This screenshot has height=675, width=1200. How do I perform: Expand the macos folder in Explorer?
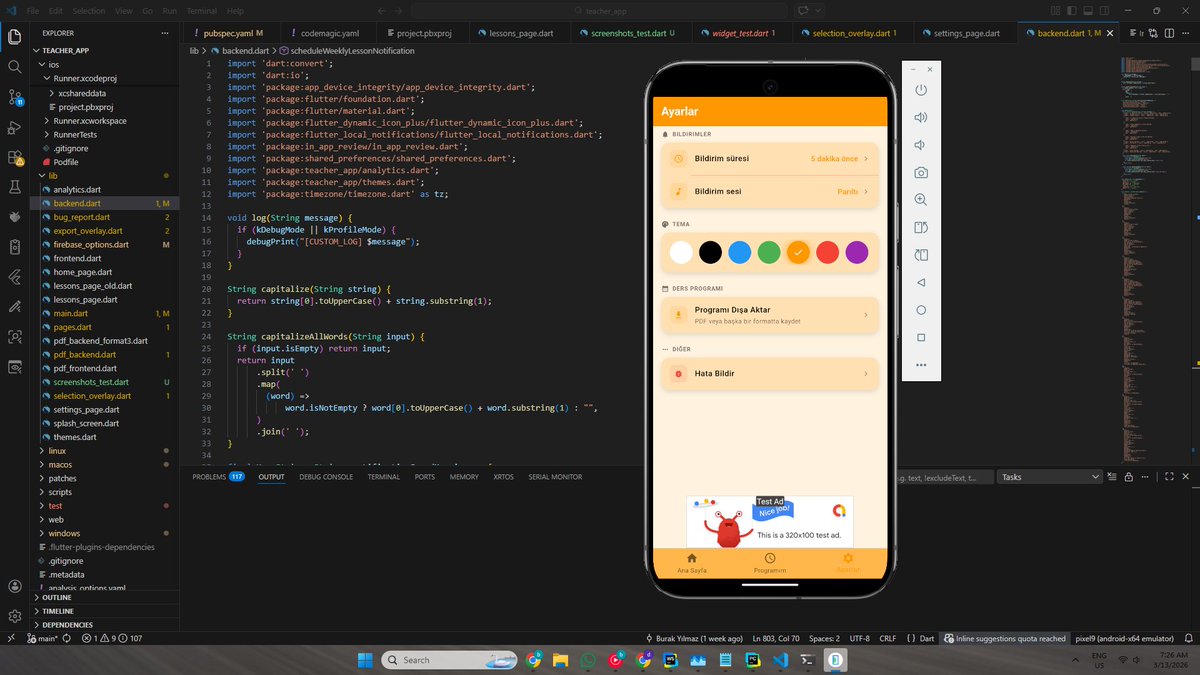pos(105,465)
